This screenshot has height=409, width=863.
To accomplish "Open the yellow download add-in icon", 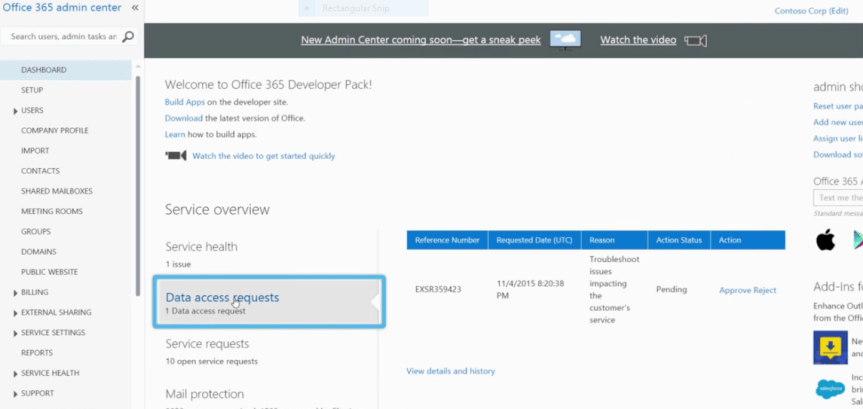I will 830,347.
